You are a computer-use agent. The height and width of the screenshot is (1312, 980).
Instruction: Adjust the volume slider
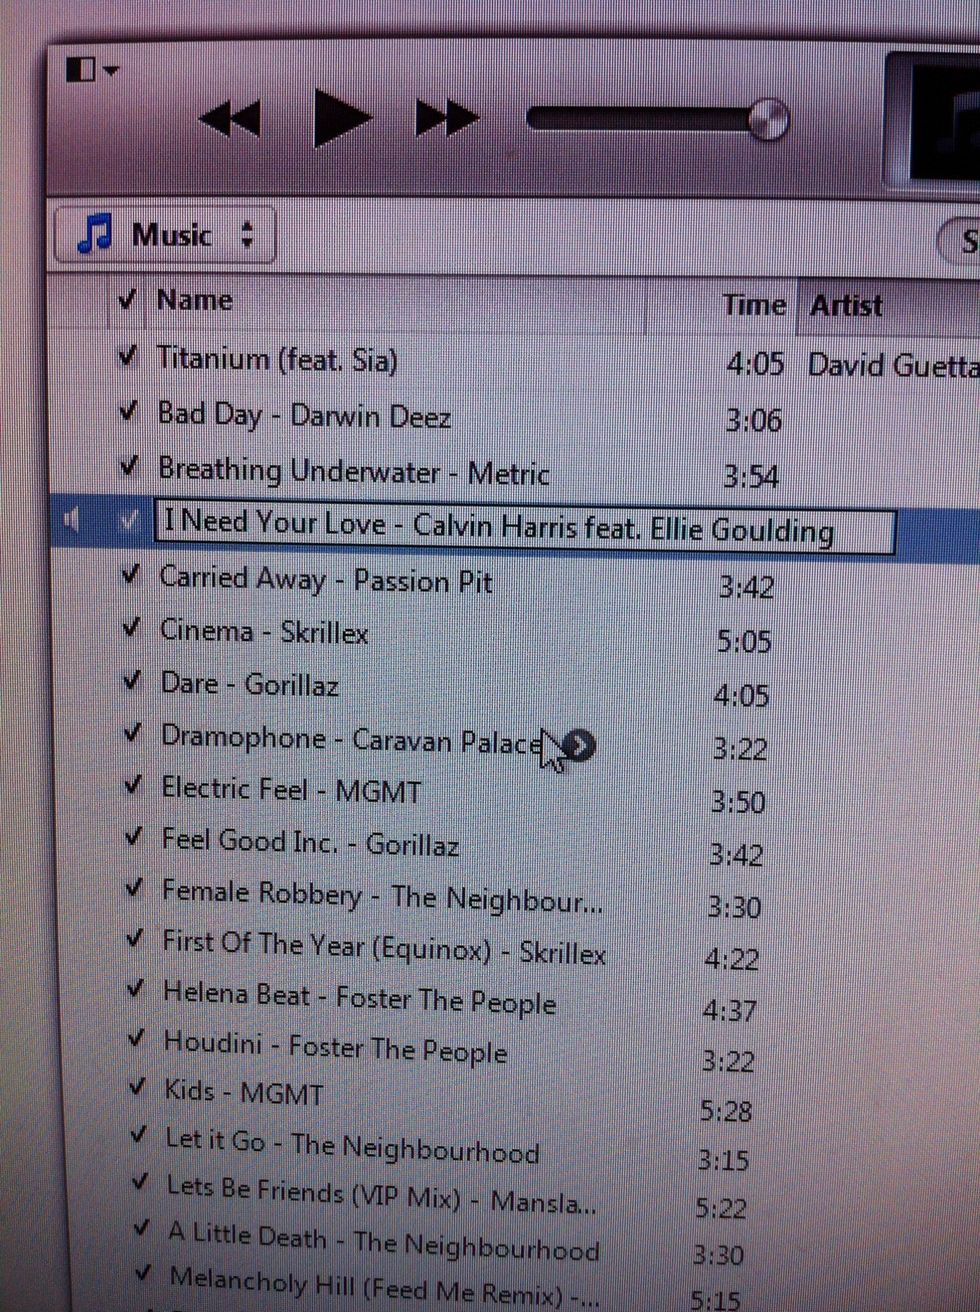658,120
